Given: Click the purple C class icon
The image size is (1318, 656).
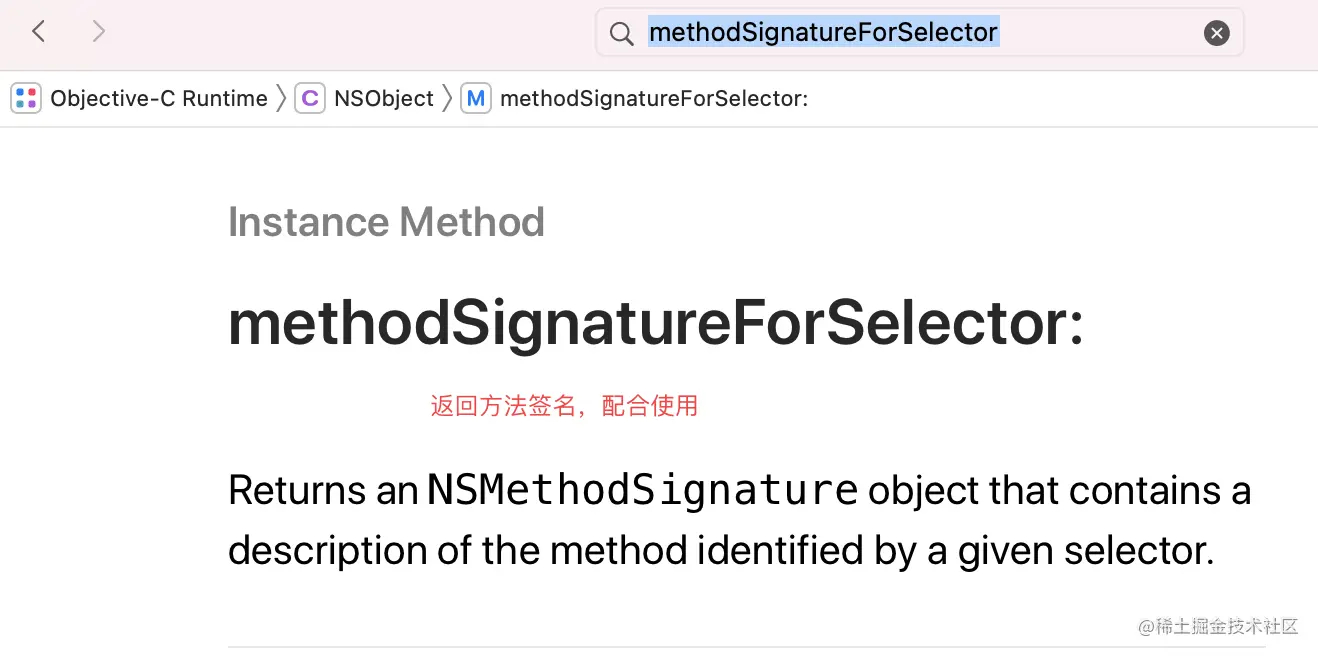Looking at the screenshot, I should pyautogui.click(x=310, y=98).
